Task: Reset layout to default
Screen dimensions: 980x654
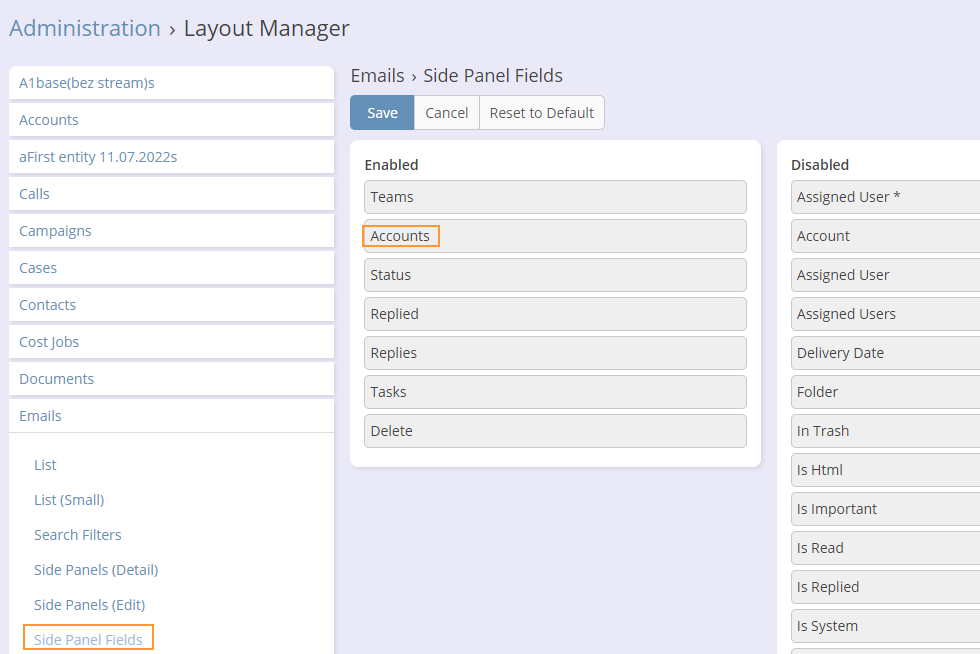Action: 541,113
